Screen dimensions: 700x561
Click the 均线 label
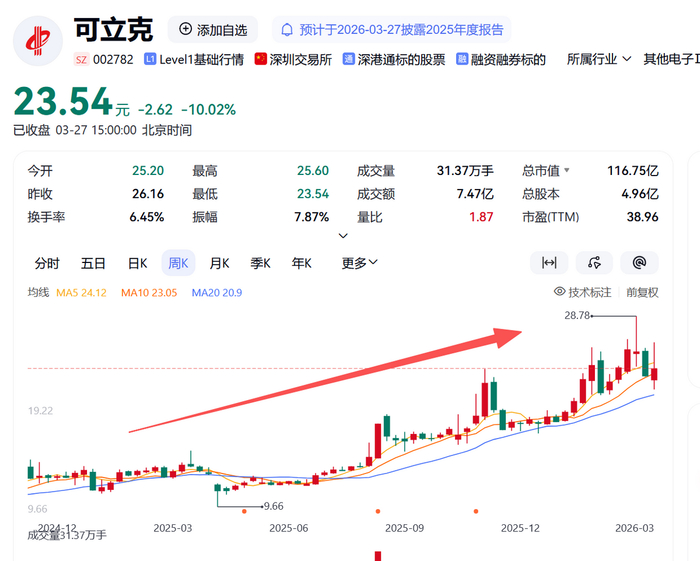click(x=38, y=292)
